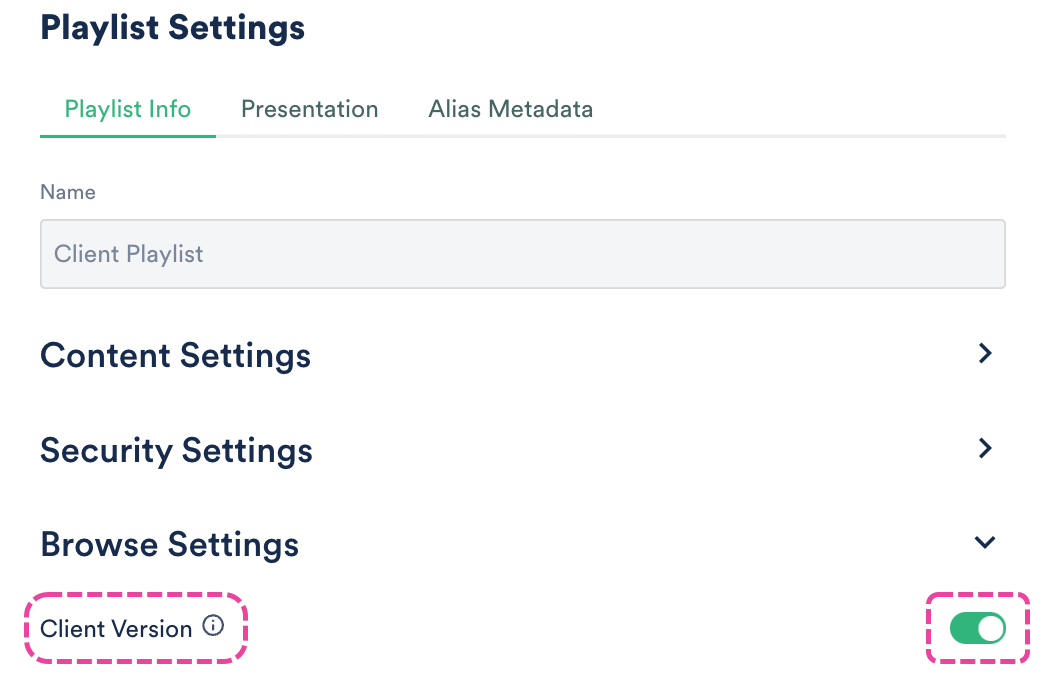Focus the Name text input box
The width and height of the screenshot is (1044, 679).
522,254
